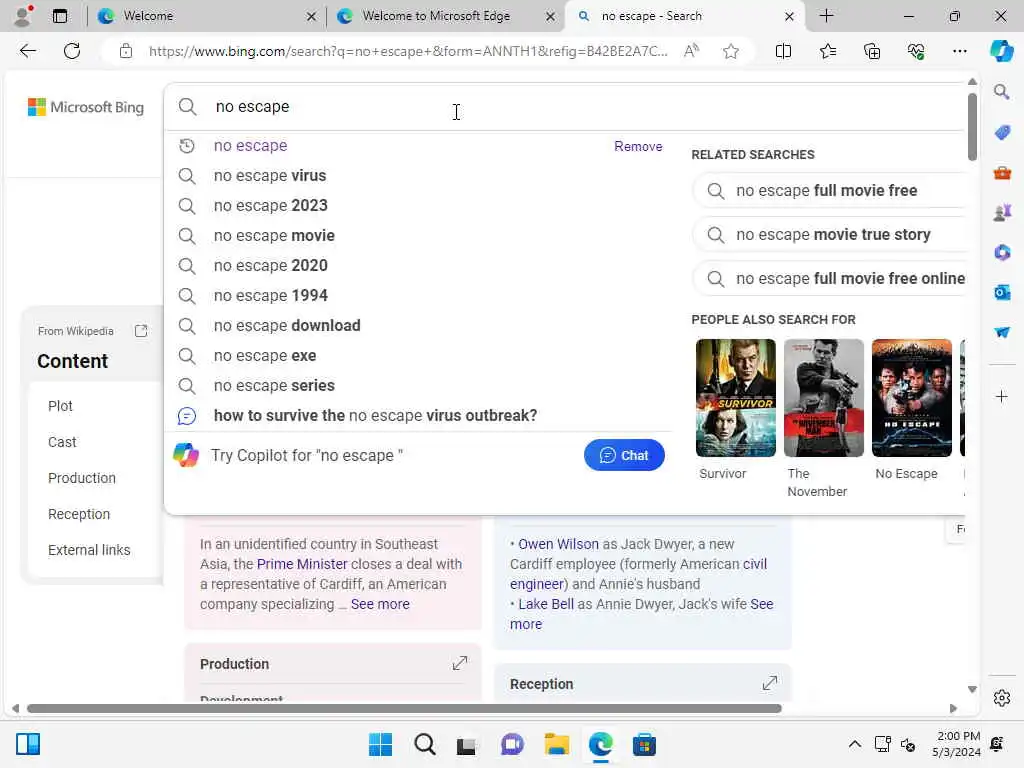Add this page to favorites star
Screen dimensions: 1024x768
731,51
